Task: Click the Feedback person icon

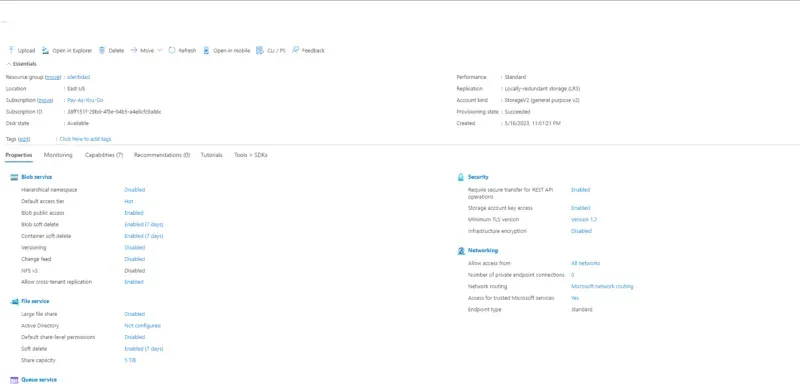Action: 295,50
